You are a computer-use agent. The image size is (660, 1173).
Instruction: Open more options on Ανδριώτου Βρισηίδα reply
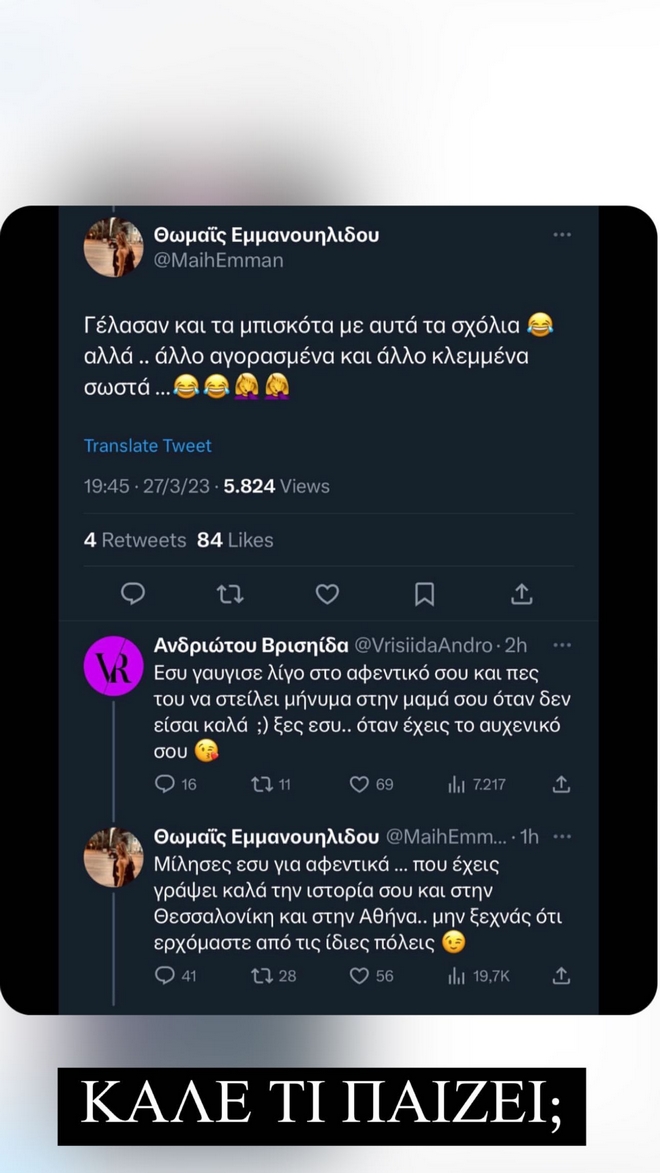click(562, 645)
